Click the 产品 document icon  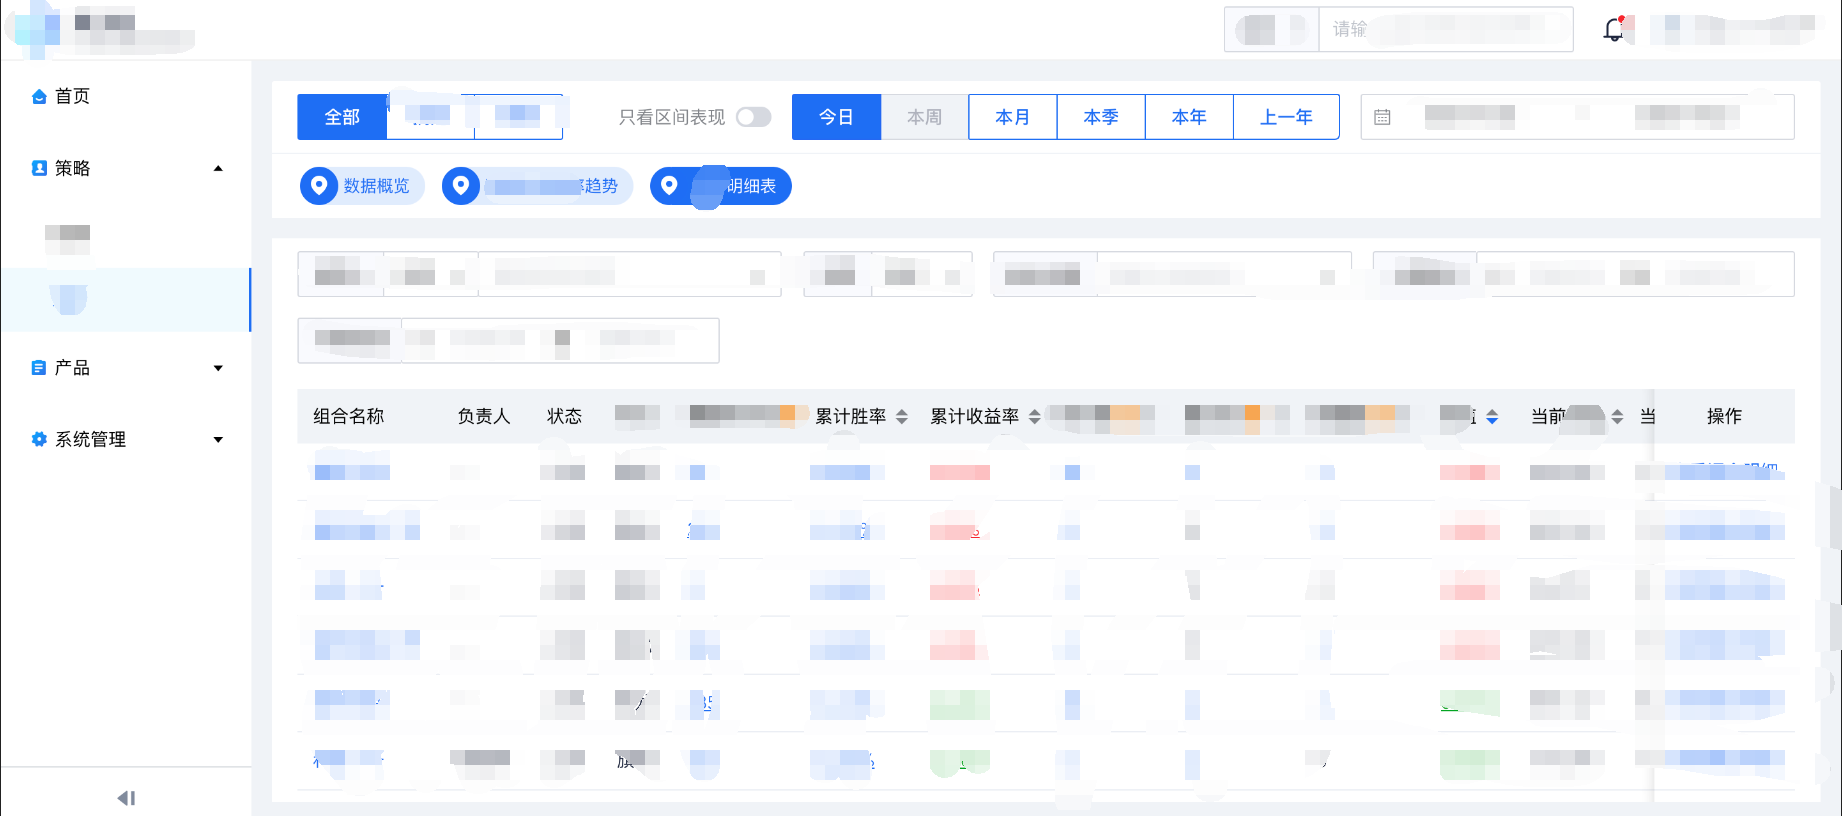(x=39, y=368)
